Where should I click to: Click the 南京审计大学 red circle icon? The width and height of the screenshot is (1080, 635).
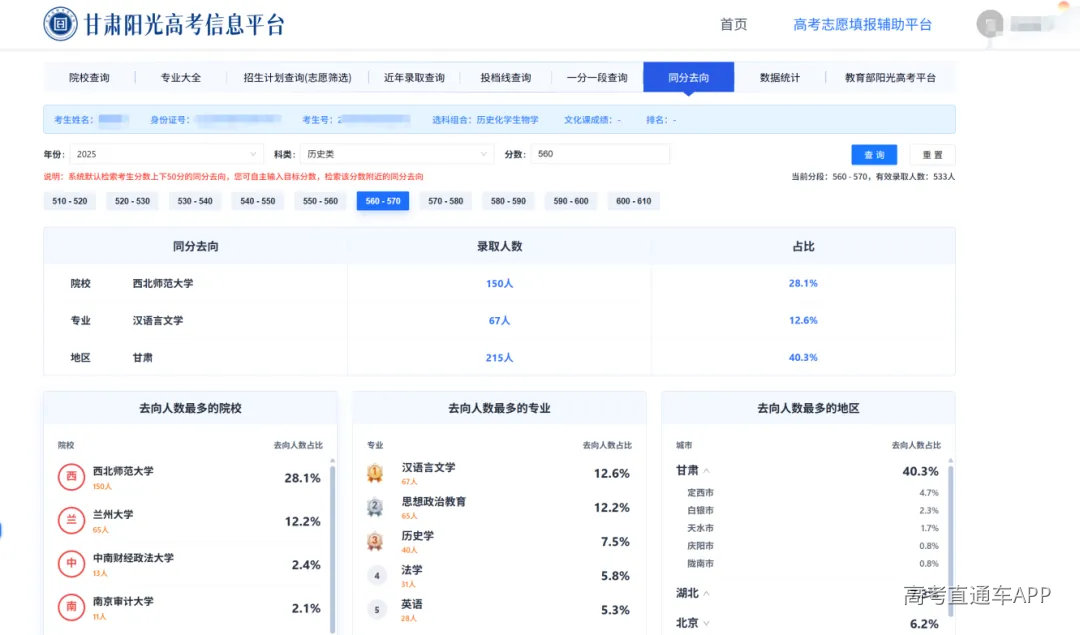pyautogui.click(x=71, y=607)
